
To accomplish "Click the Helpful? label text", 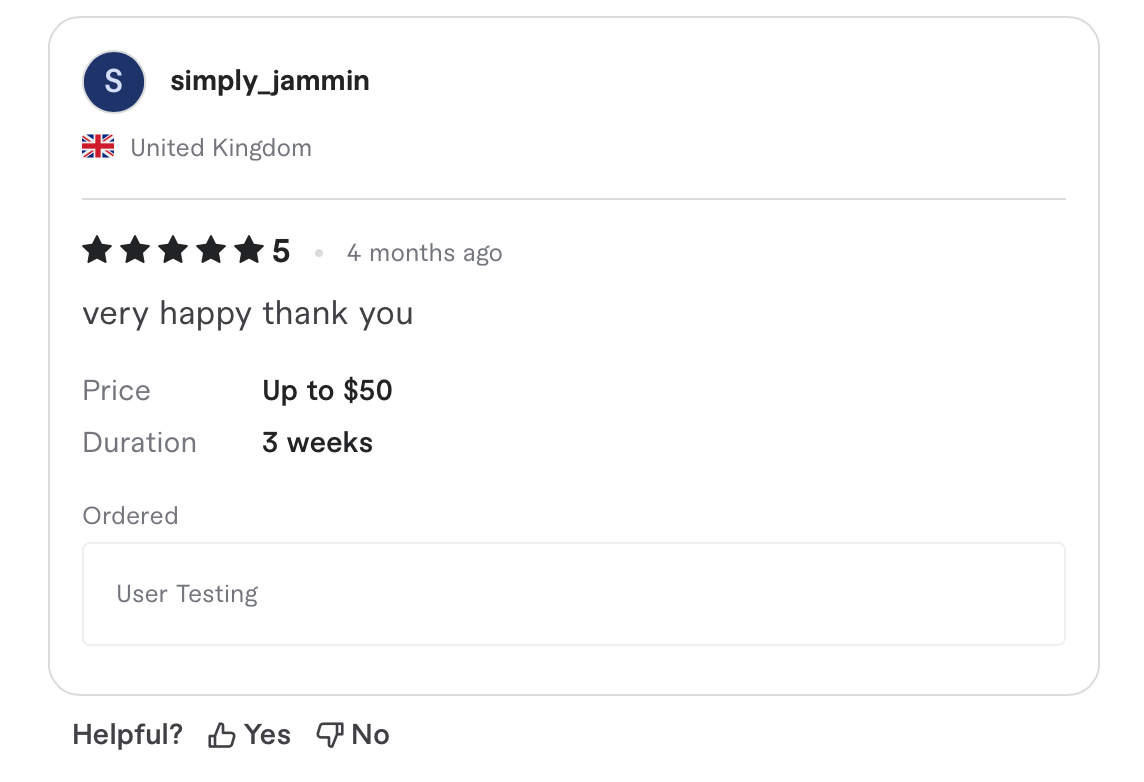I will [127, 733].
